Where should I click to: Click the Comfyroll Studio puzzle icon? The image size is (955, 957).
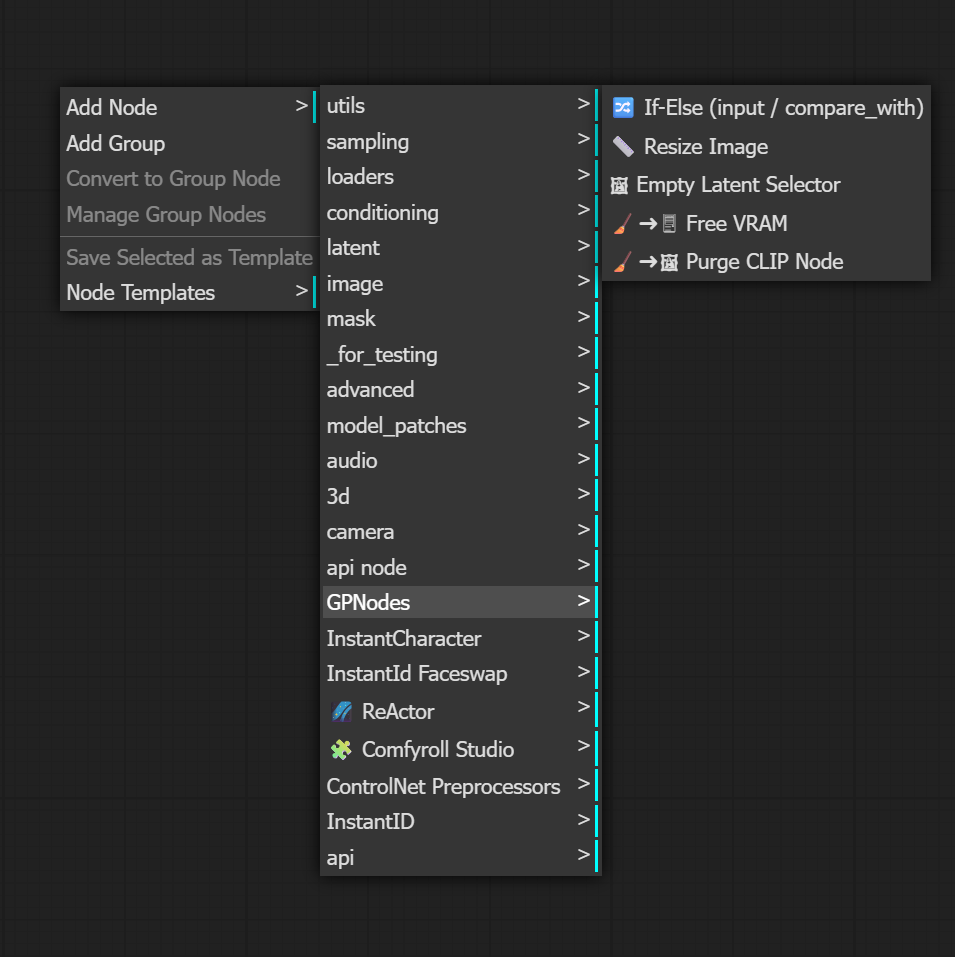tap(341, 749)
